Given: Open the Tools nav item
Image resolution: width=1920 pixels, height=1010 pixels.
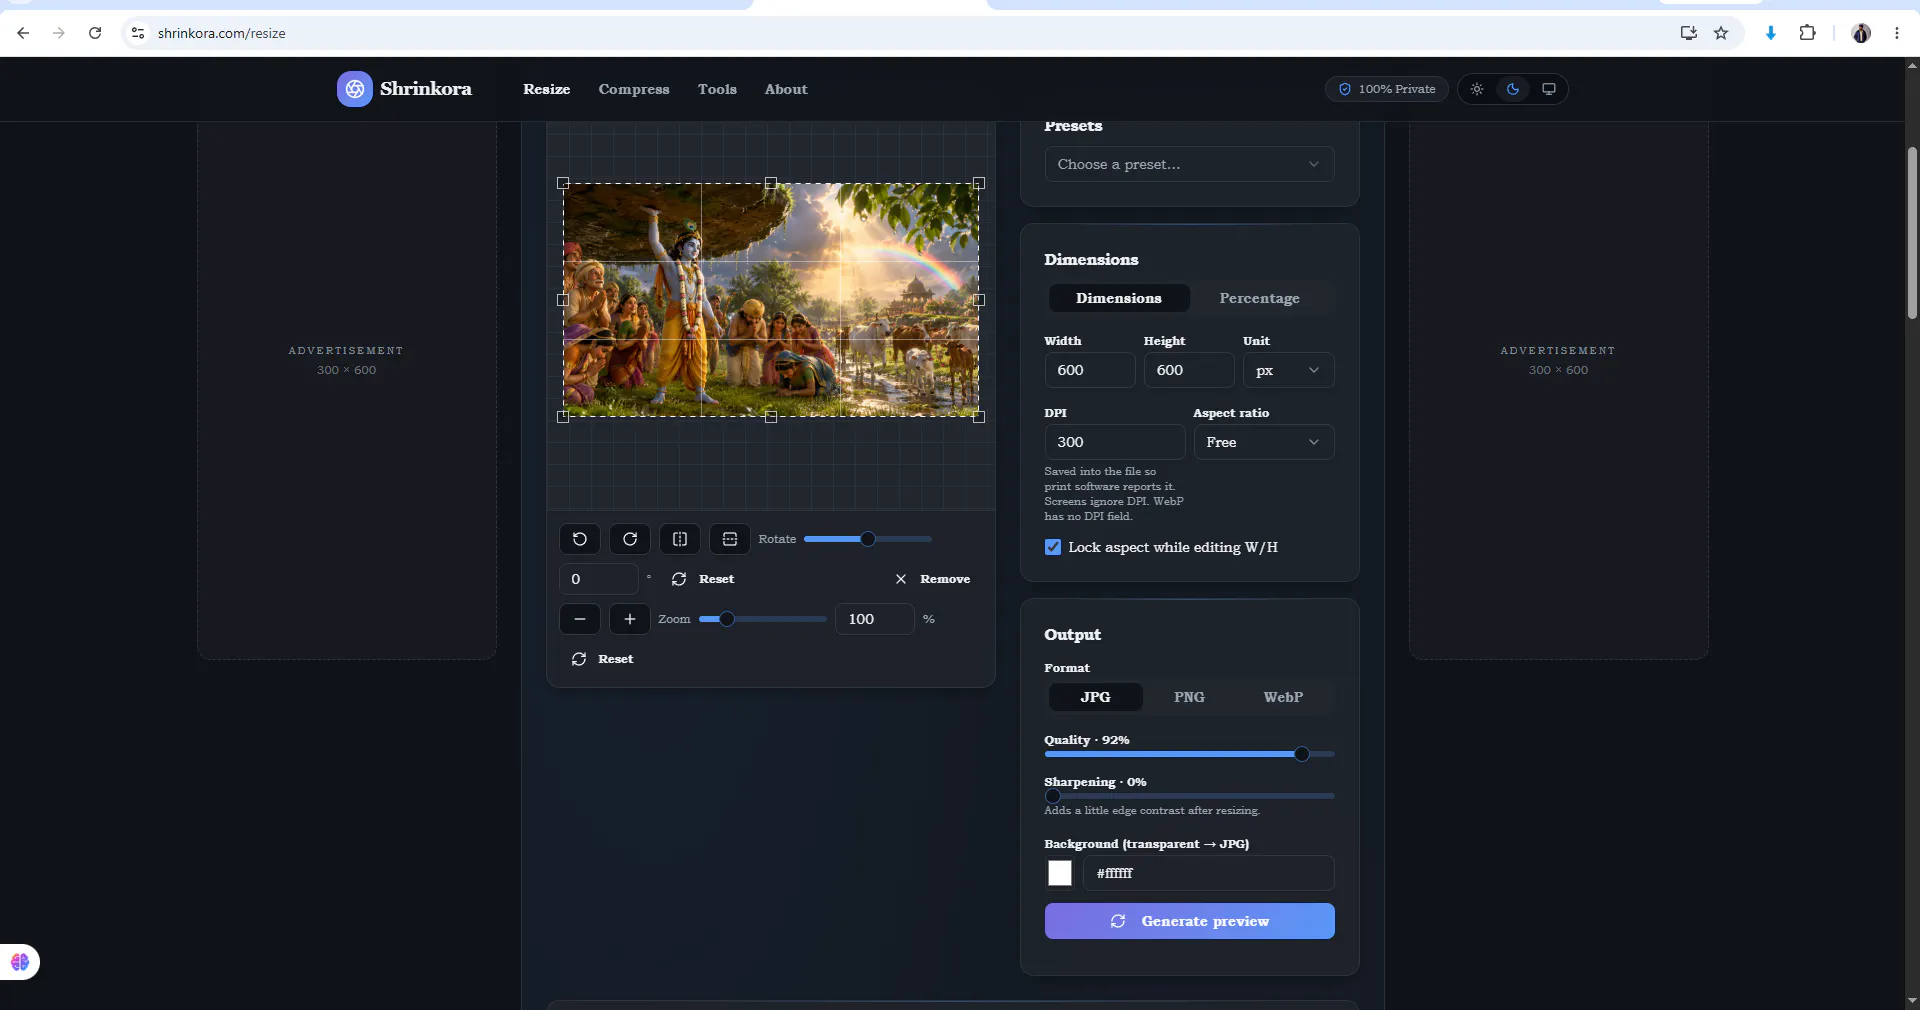Looking at the screenshot, I should [x=717, y=89].
